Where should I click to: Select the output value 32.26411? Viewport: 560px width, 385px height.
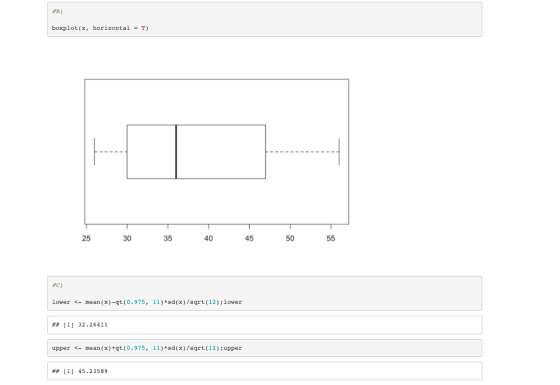[x=92, y=325]
